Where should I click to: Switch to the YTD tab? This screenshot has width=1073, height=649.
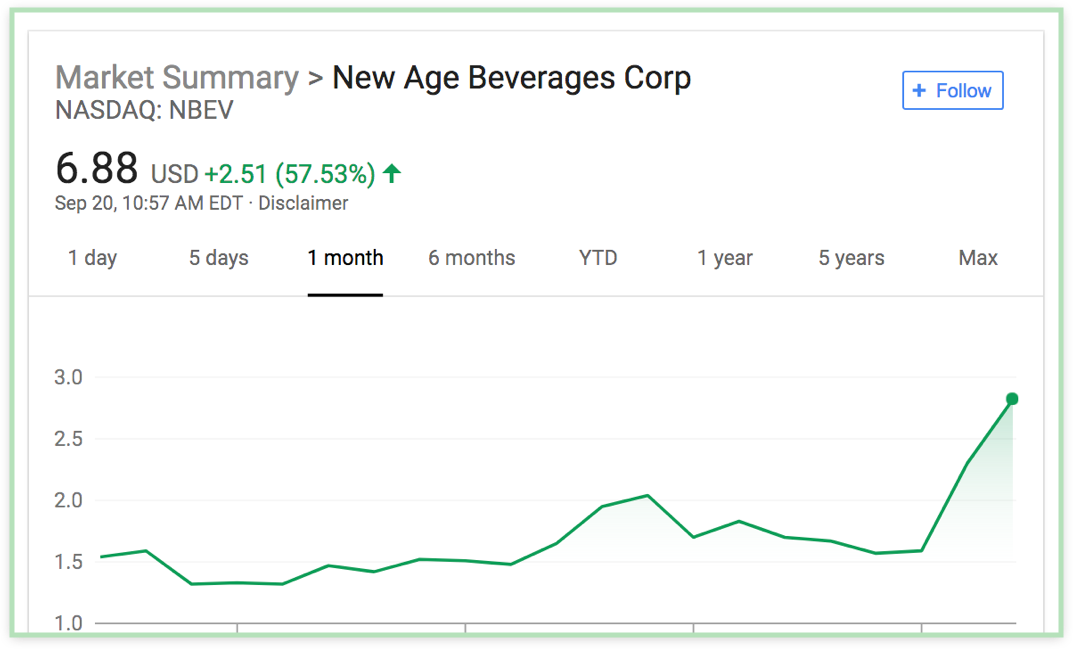click(598, 258)
